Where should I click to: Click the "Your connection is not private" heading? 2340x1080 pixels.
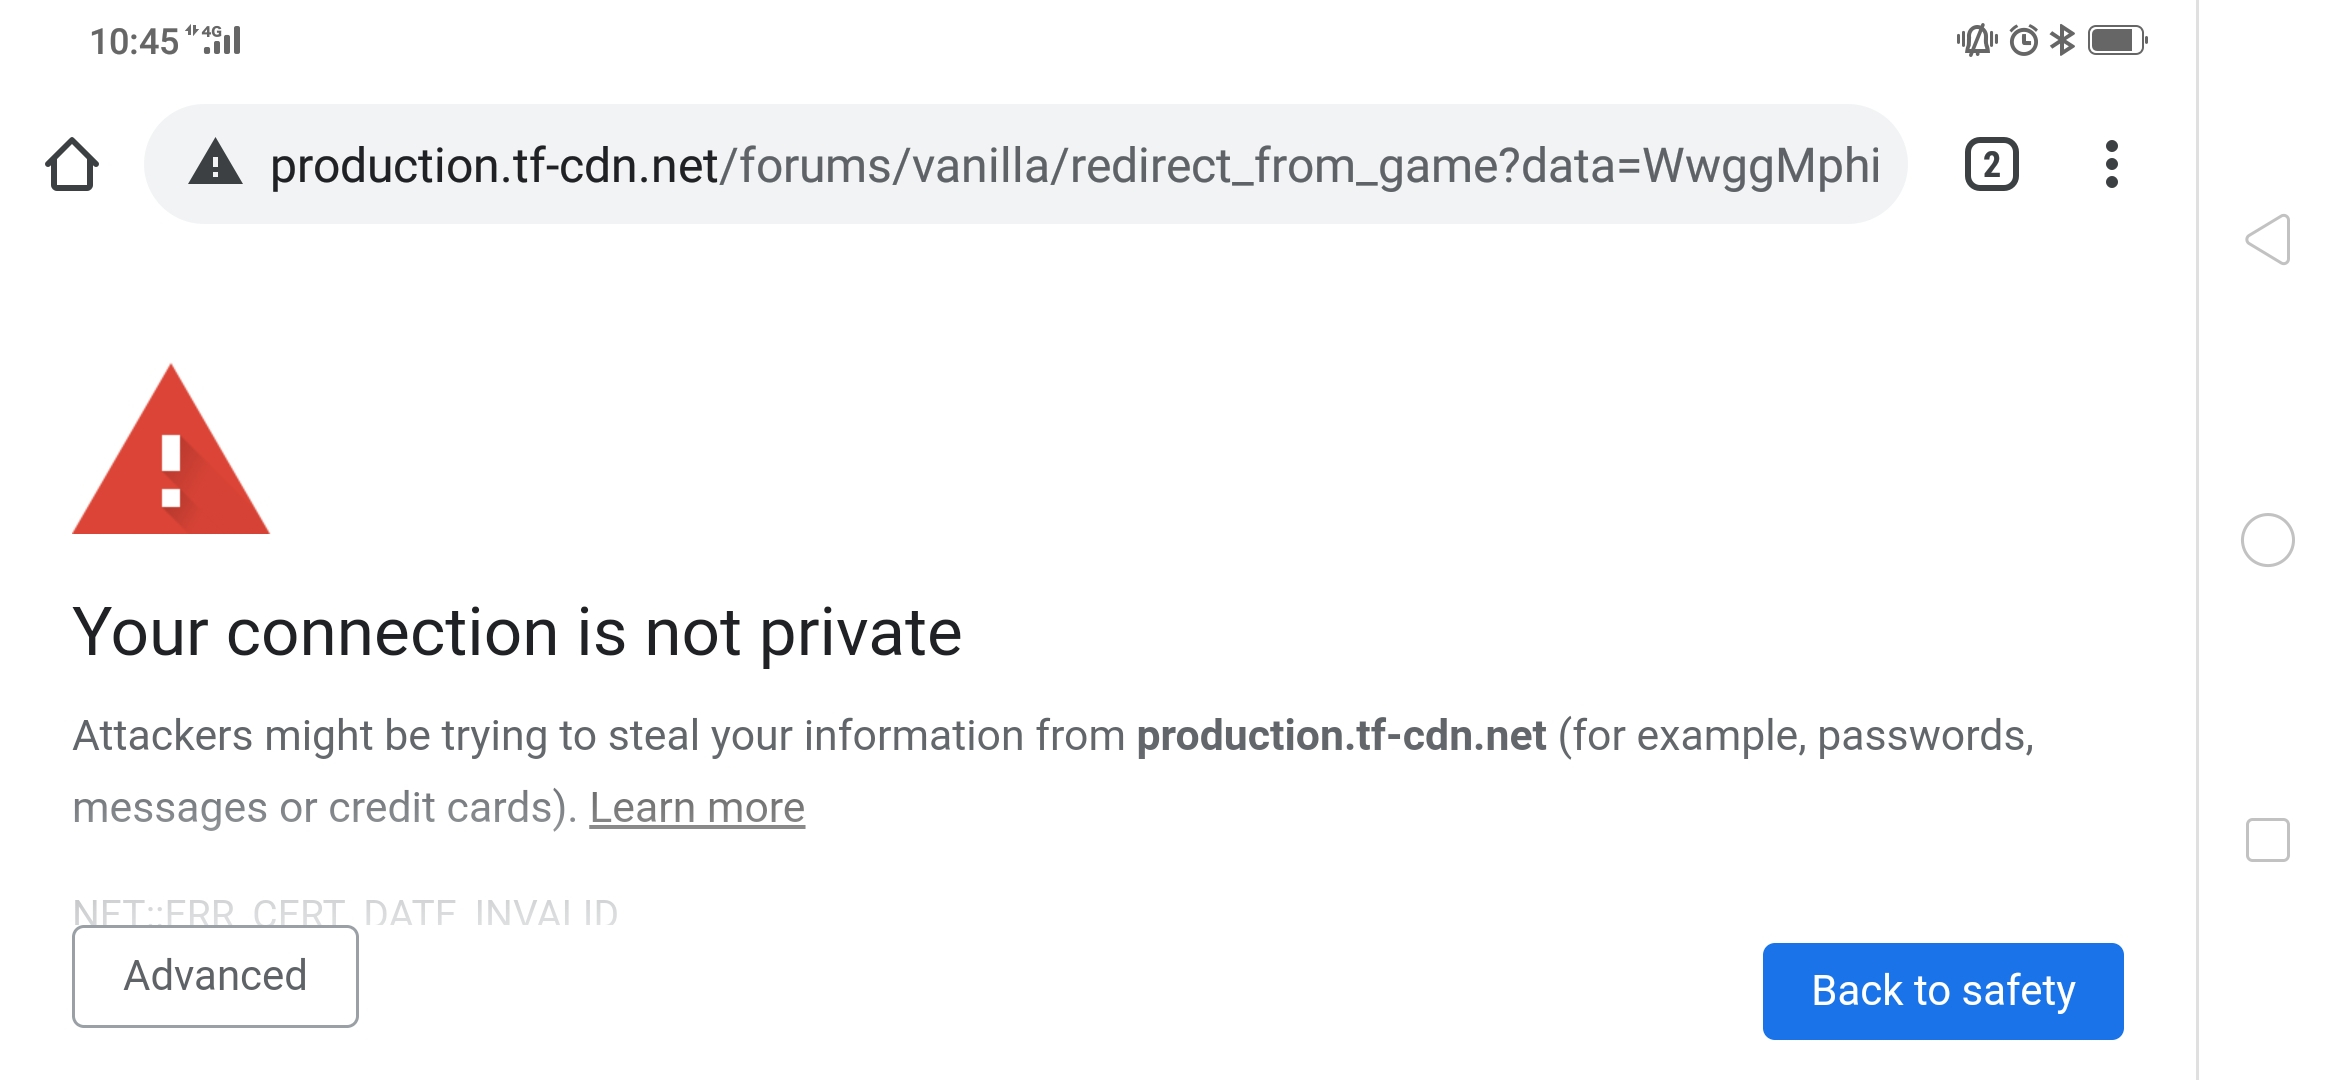517,633
